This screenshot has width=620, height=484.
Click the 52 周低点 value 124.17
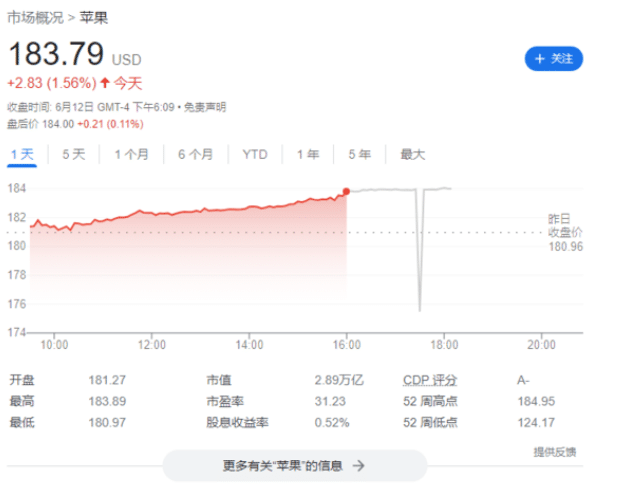536,423
